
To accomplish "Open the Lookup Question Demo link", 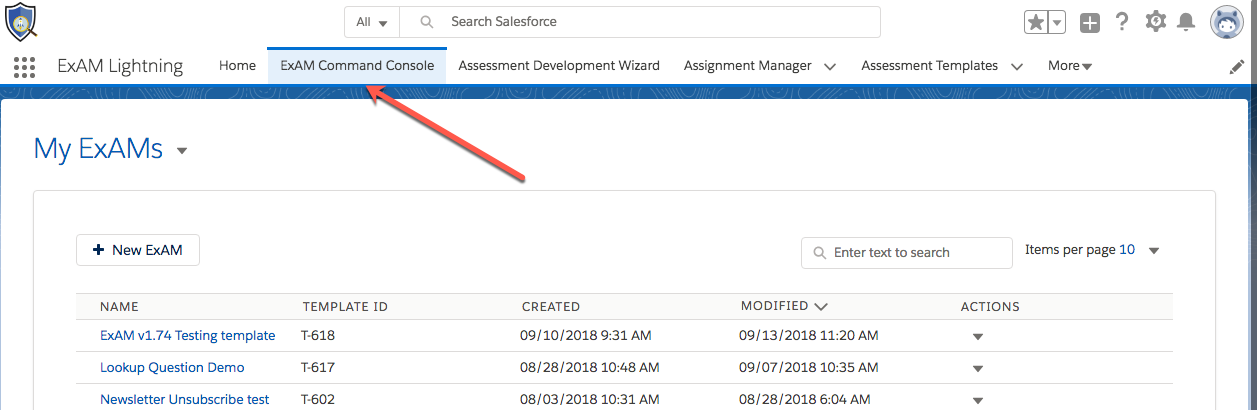I will 172,368.
